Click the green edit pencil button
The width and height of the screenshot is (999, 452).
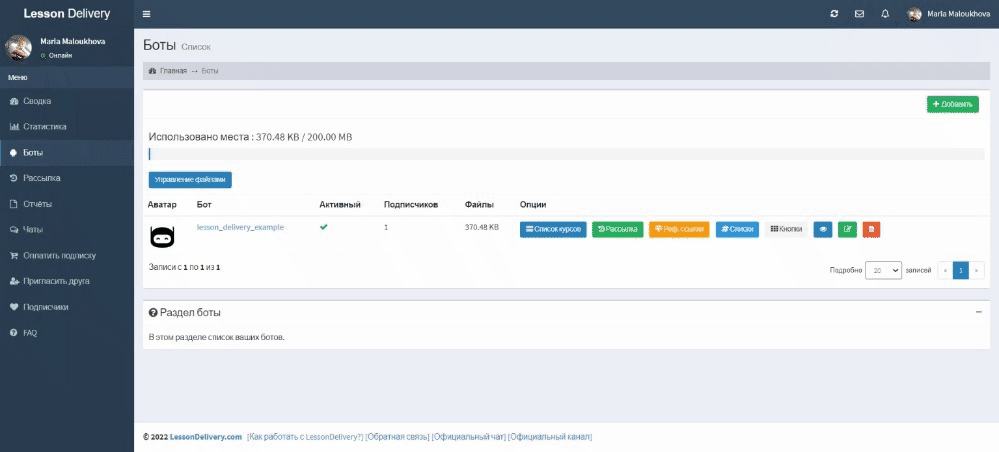(x=847, y=230)
